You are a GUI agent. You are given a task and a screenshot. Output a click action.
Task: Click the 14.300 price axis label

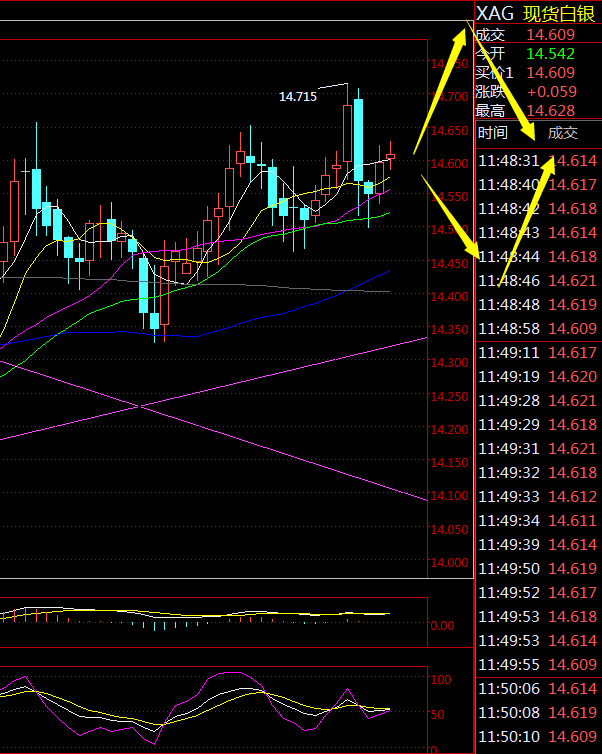(x=449, y=363)
